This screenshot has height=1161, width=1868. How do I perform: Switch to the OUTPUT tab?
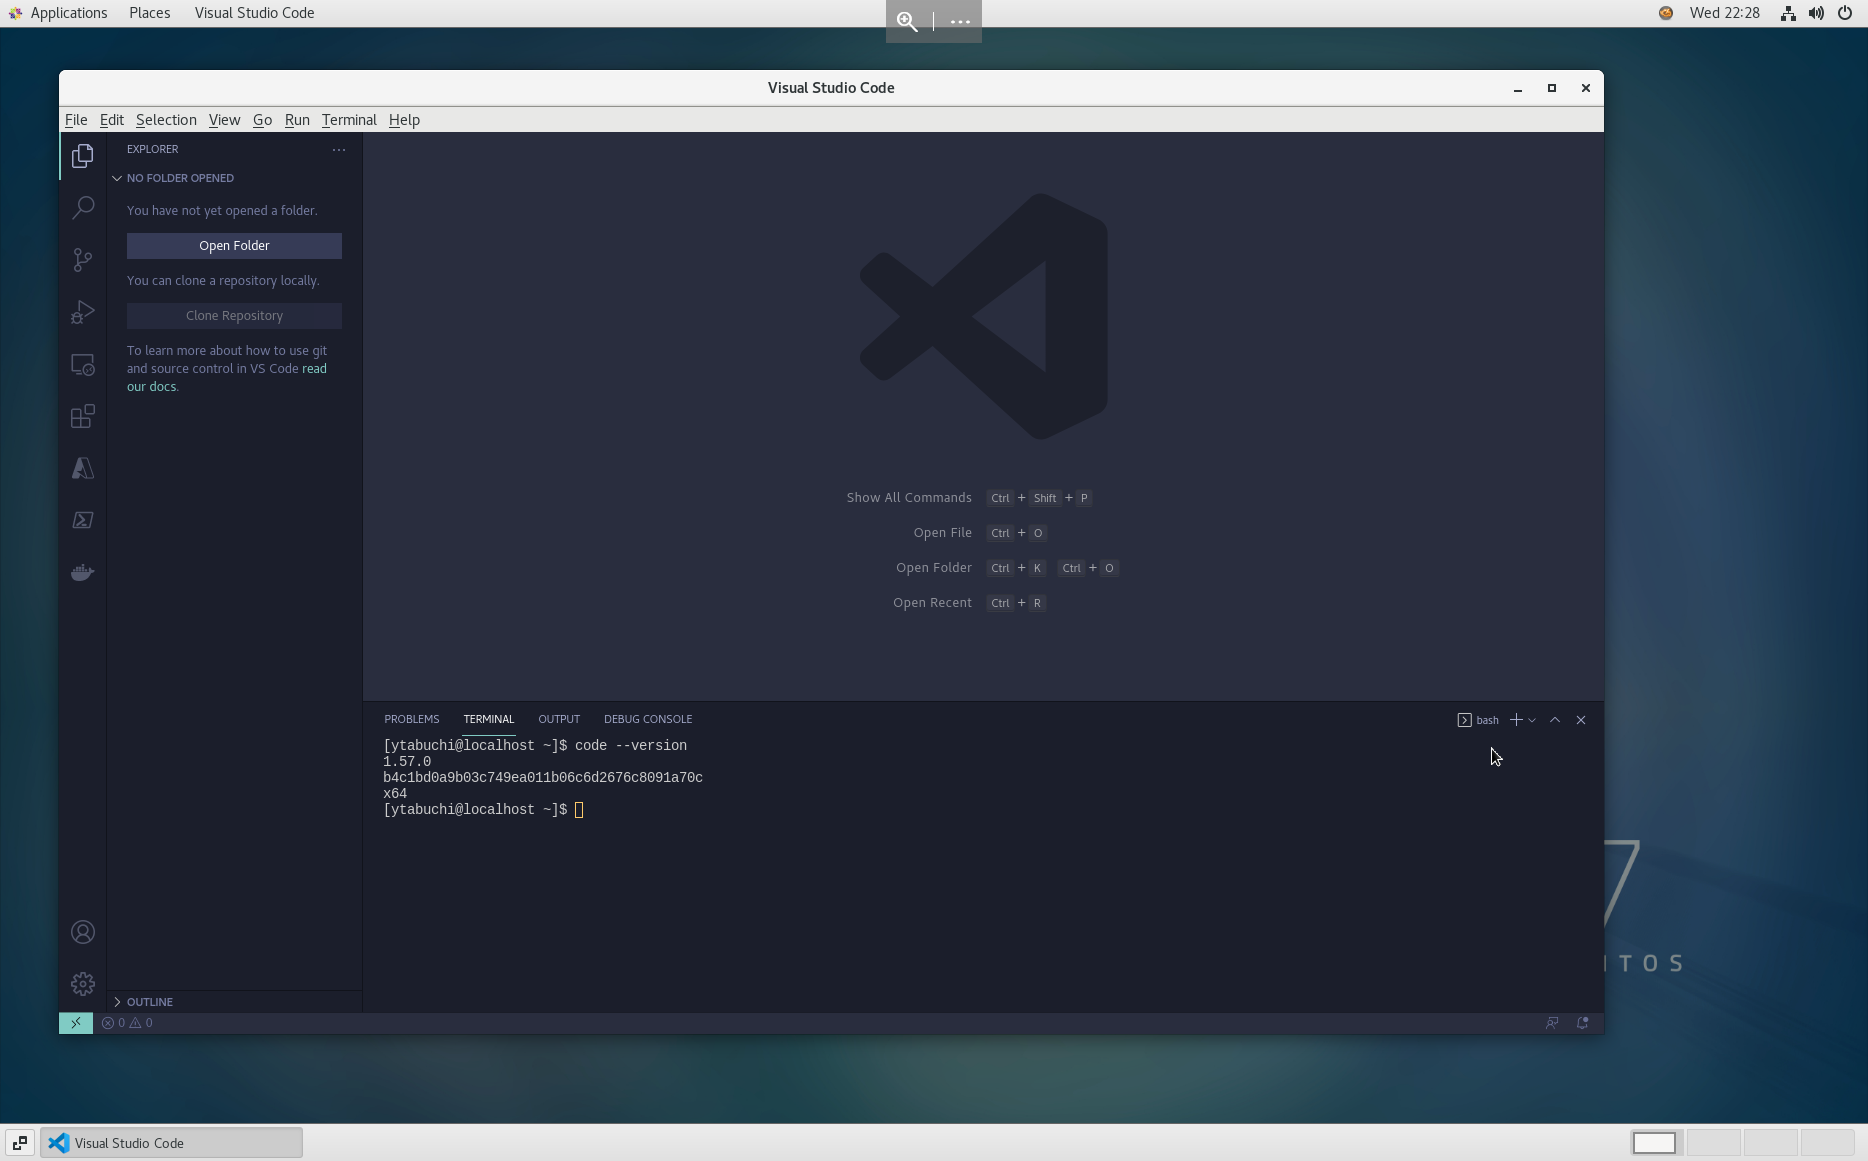(x=559, y=719)
